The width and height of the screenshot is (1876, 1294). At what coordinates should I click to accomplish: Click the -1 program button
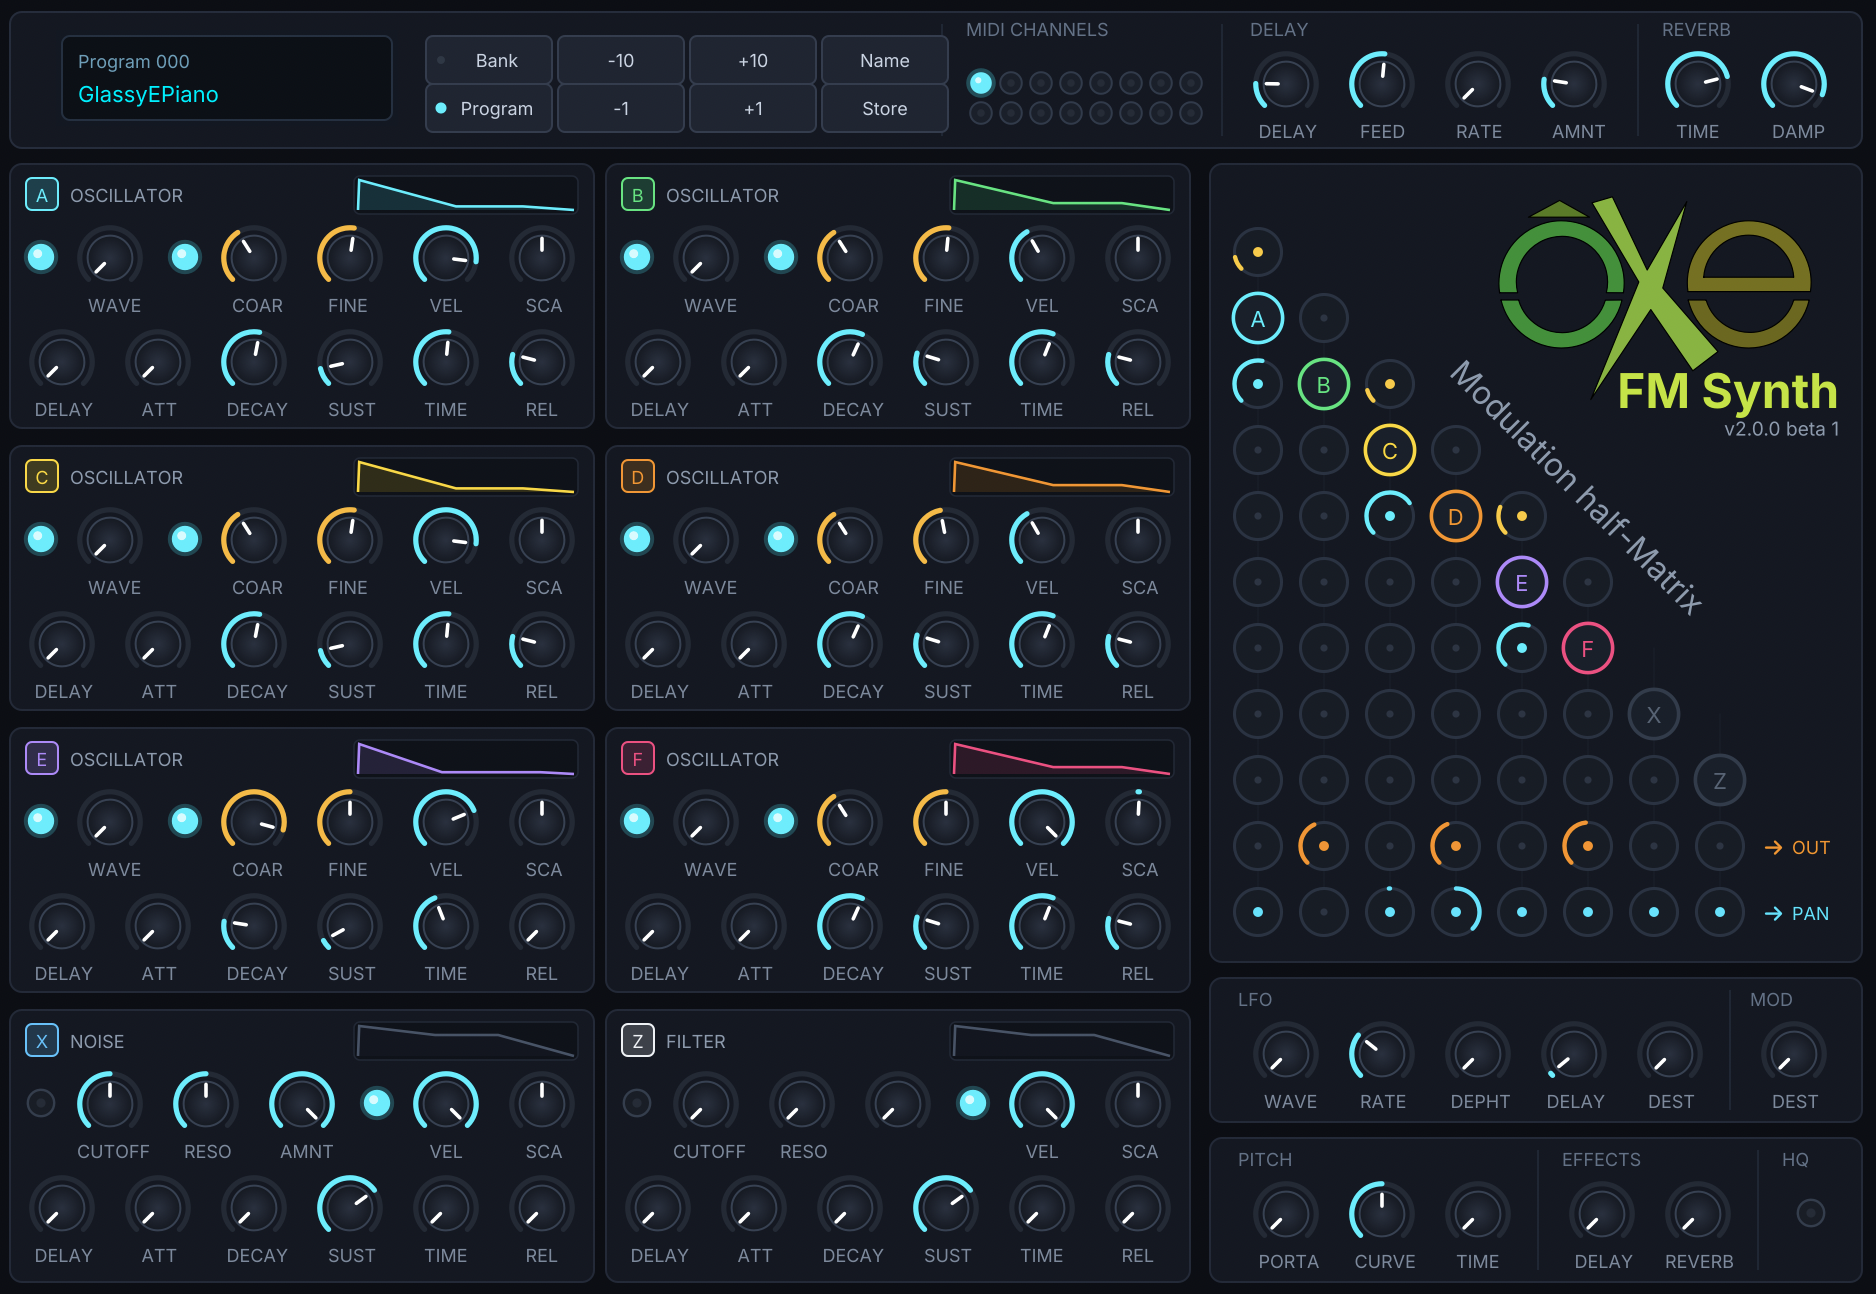coord(621,108)
